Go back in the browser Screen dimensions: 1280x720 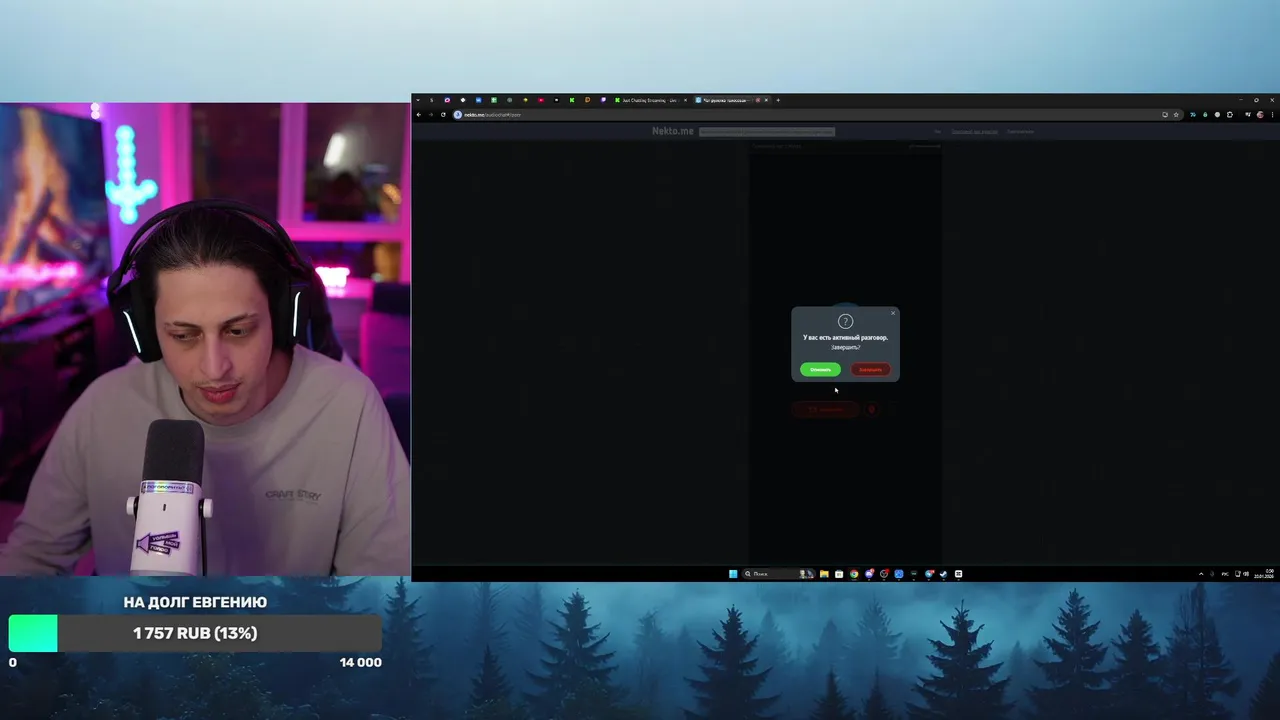click(418, 115)
